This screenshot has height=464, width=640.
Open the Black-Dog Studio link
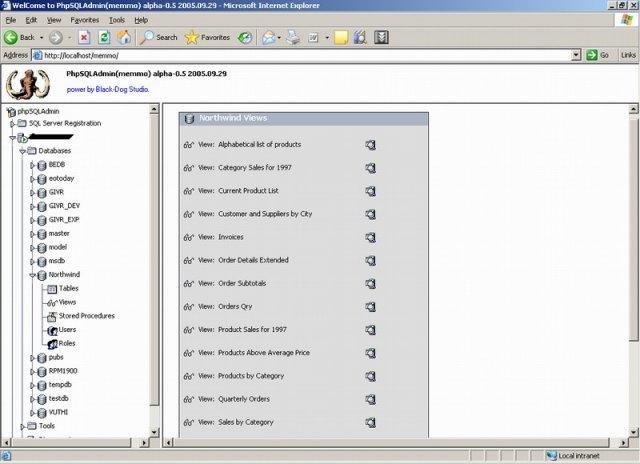coord(122,89)
